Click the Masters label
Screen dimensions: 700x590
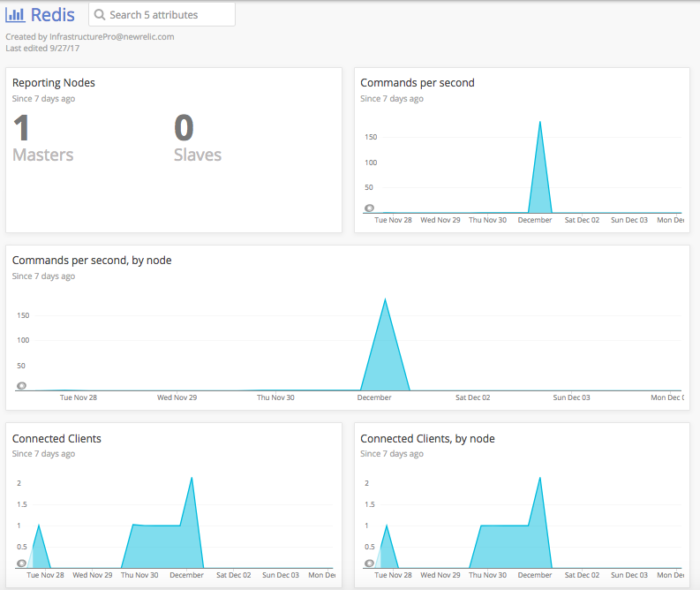43,155
